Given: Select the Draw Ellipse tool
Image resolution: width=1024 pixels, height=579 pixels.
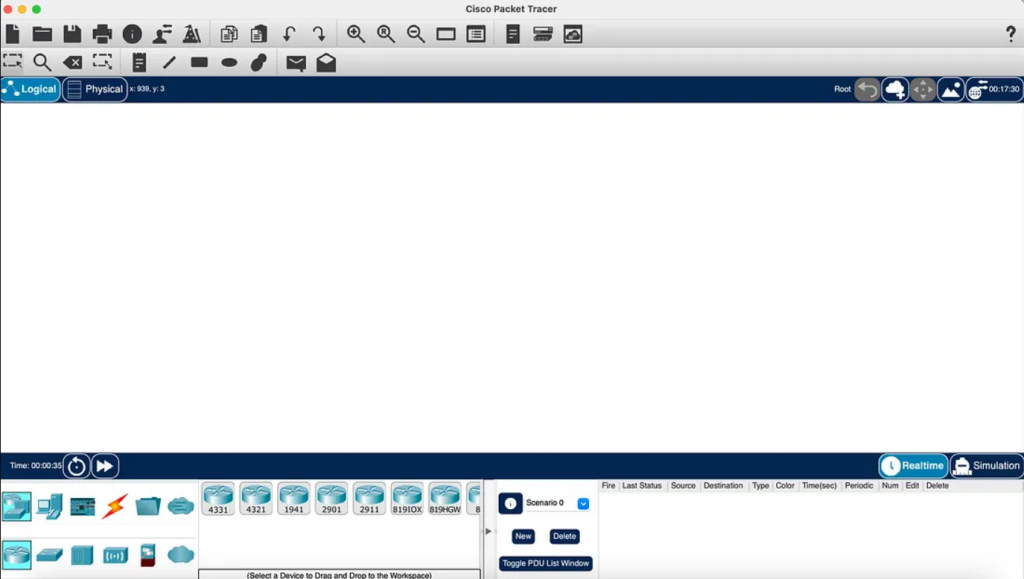Looking at the screenshot, I should tap(229, 63).
